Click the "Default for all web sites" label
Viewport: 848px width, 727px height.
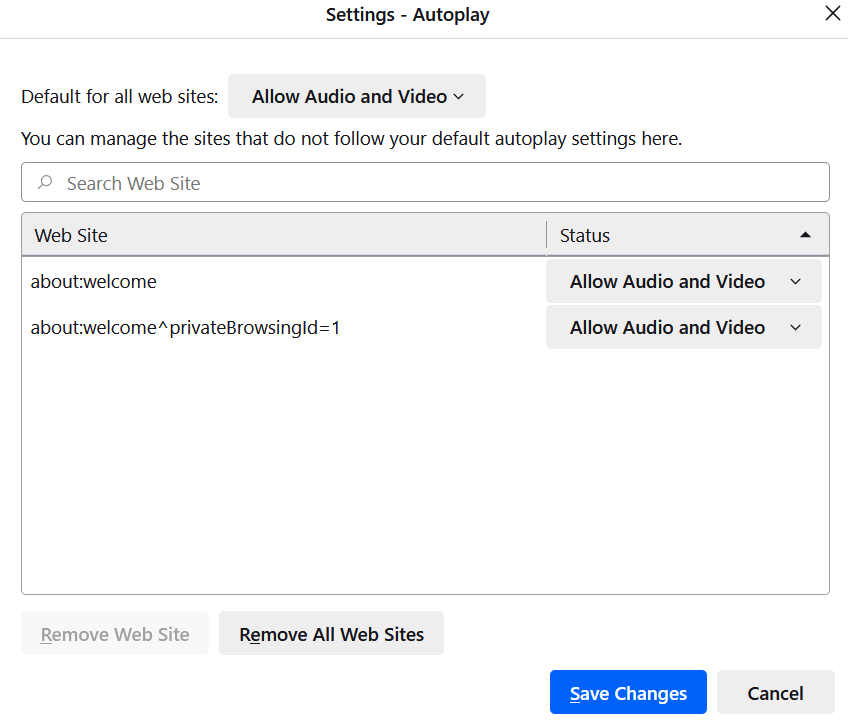[119, 97]
